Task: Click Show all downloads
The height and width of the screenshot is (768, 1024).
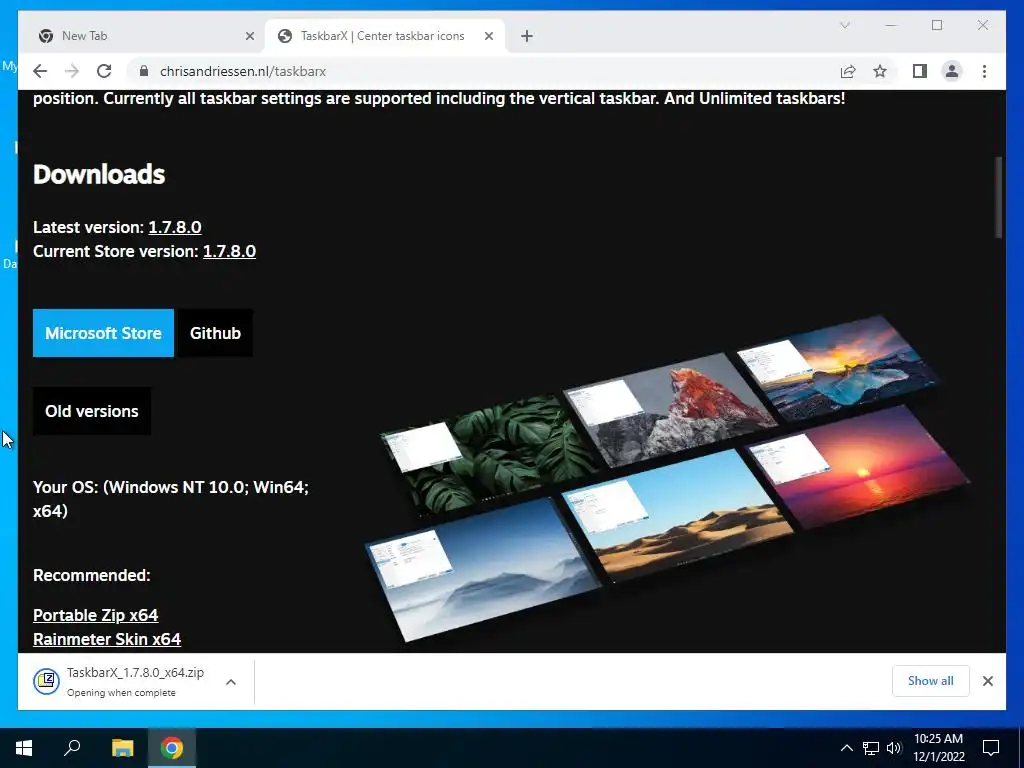Action: tap(931, 681)
